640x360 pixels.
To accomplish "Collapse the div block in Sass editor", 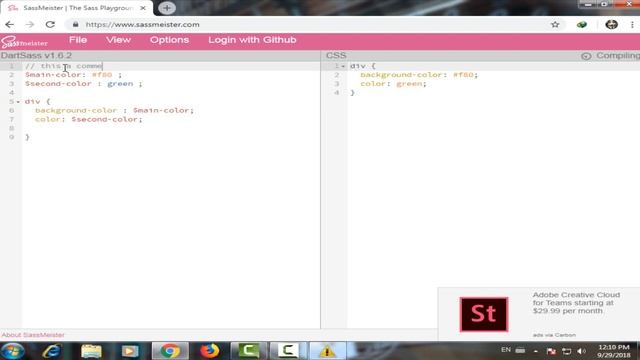I will pyautogui.click(x=18, y=102).
